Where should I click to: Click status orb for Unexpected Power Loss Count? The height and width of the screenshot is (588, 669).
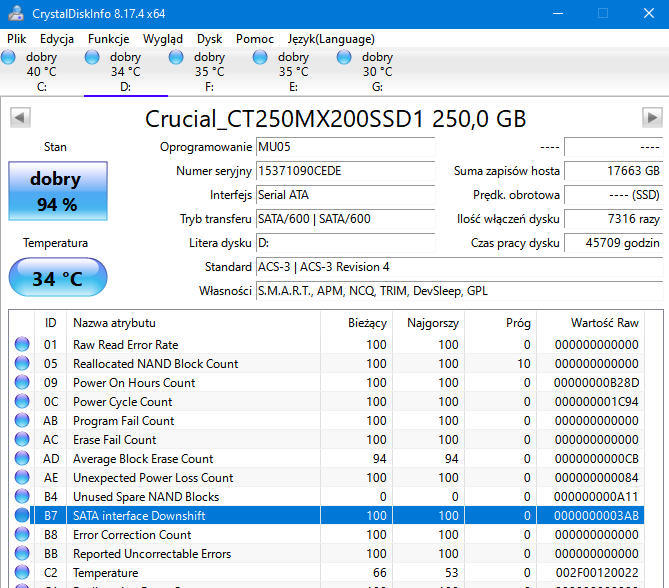click(22, 477)
